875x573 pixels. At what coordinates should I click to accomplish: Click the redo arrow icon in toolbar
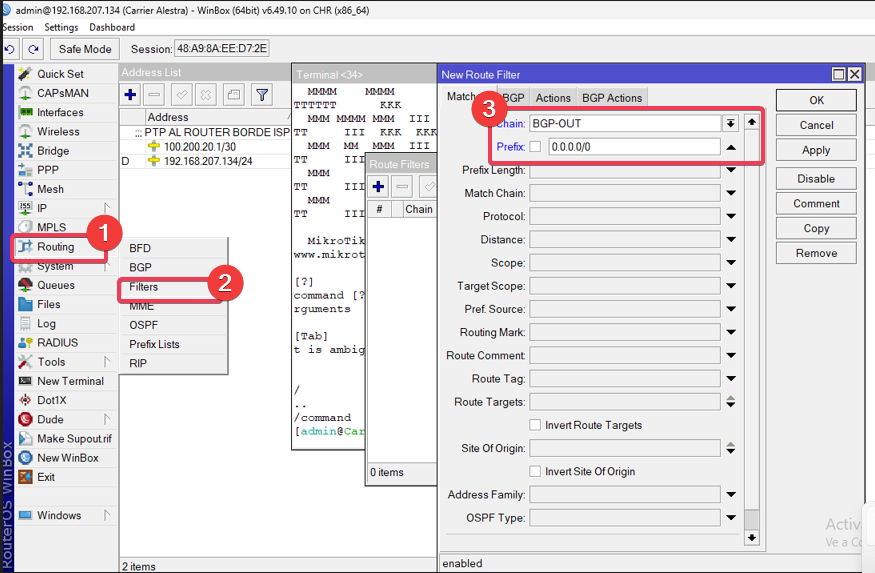34,49
